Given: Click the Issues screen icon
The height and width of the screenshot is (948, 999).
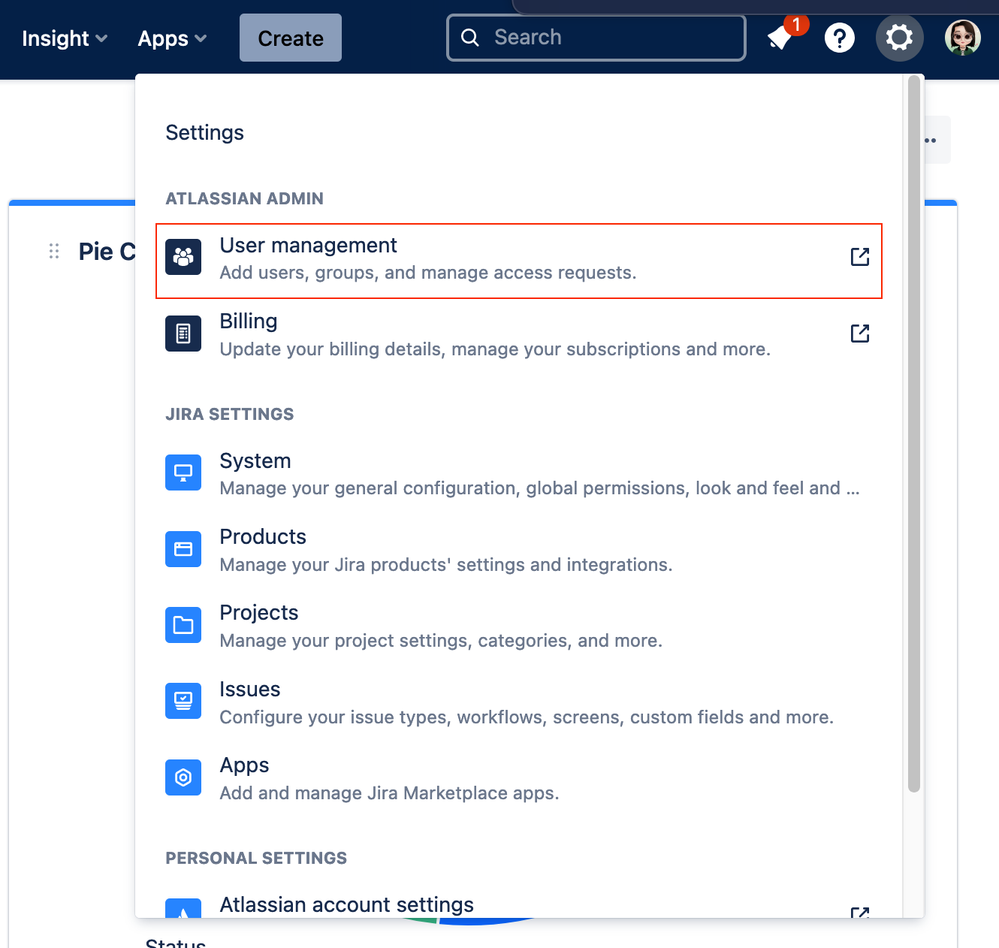Looking at the screenshot, I should (183, 701).
